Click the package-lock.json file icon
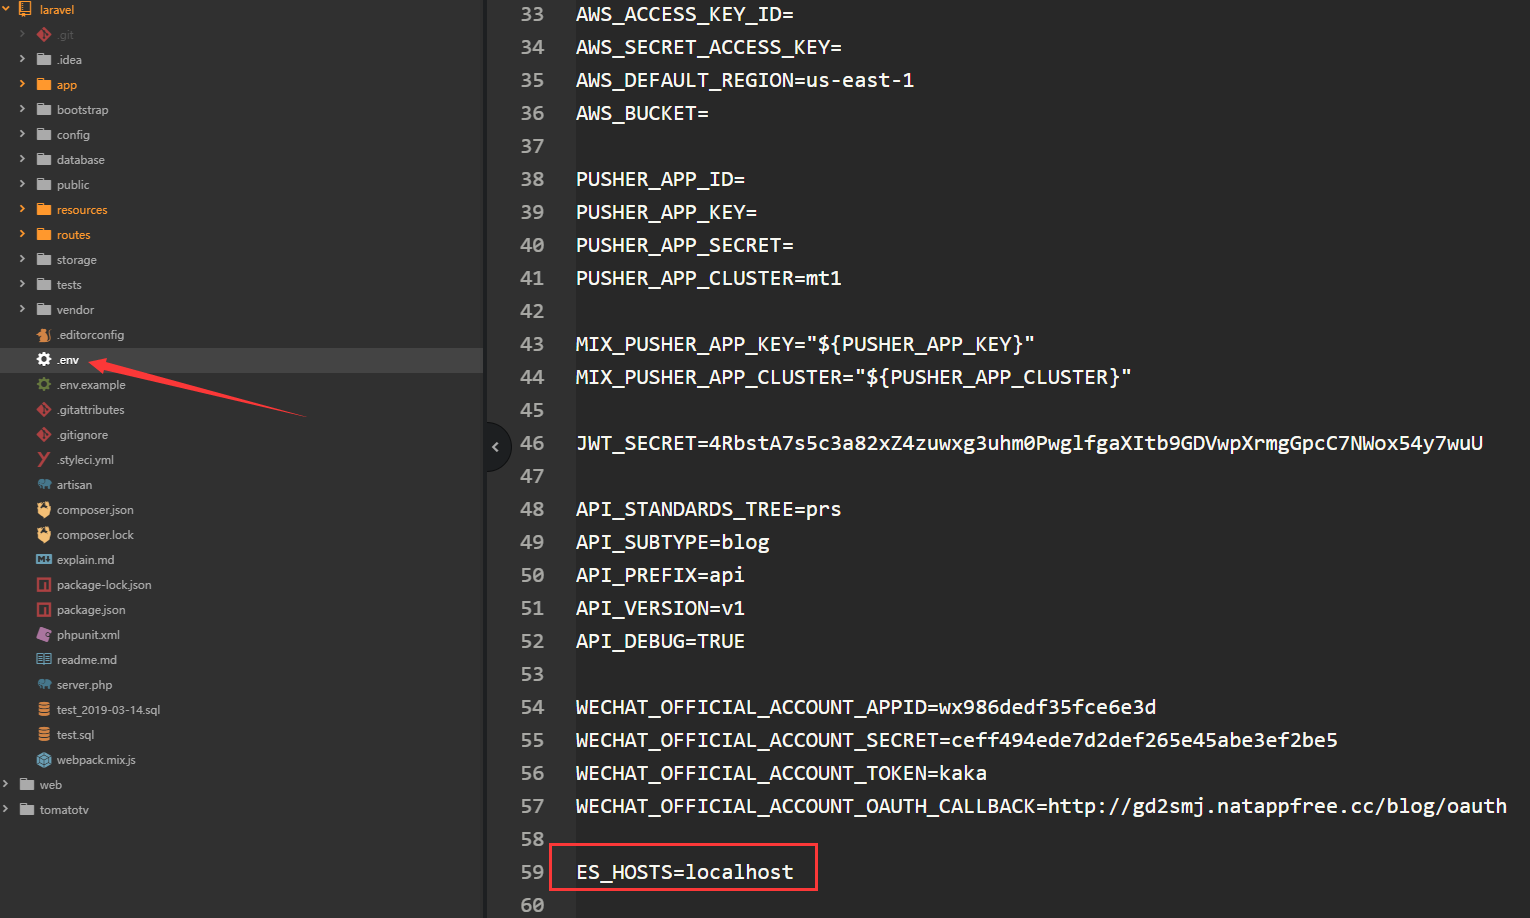The width and height of the screenshot is (1530, 918). click(x=44, y=585)
